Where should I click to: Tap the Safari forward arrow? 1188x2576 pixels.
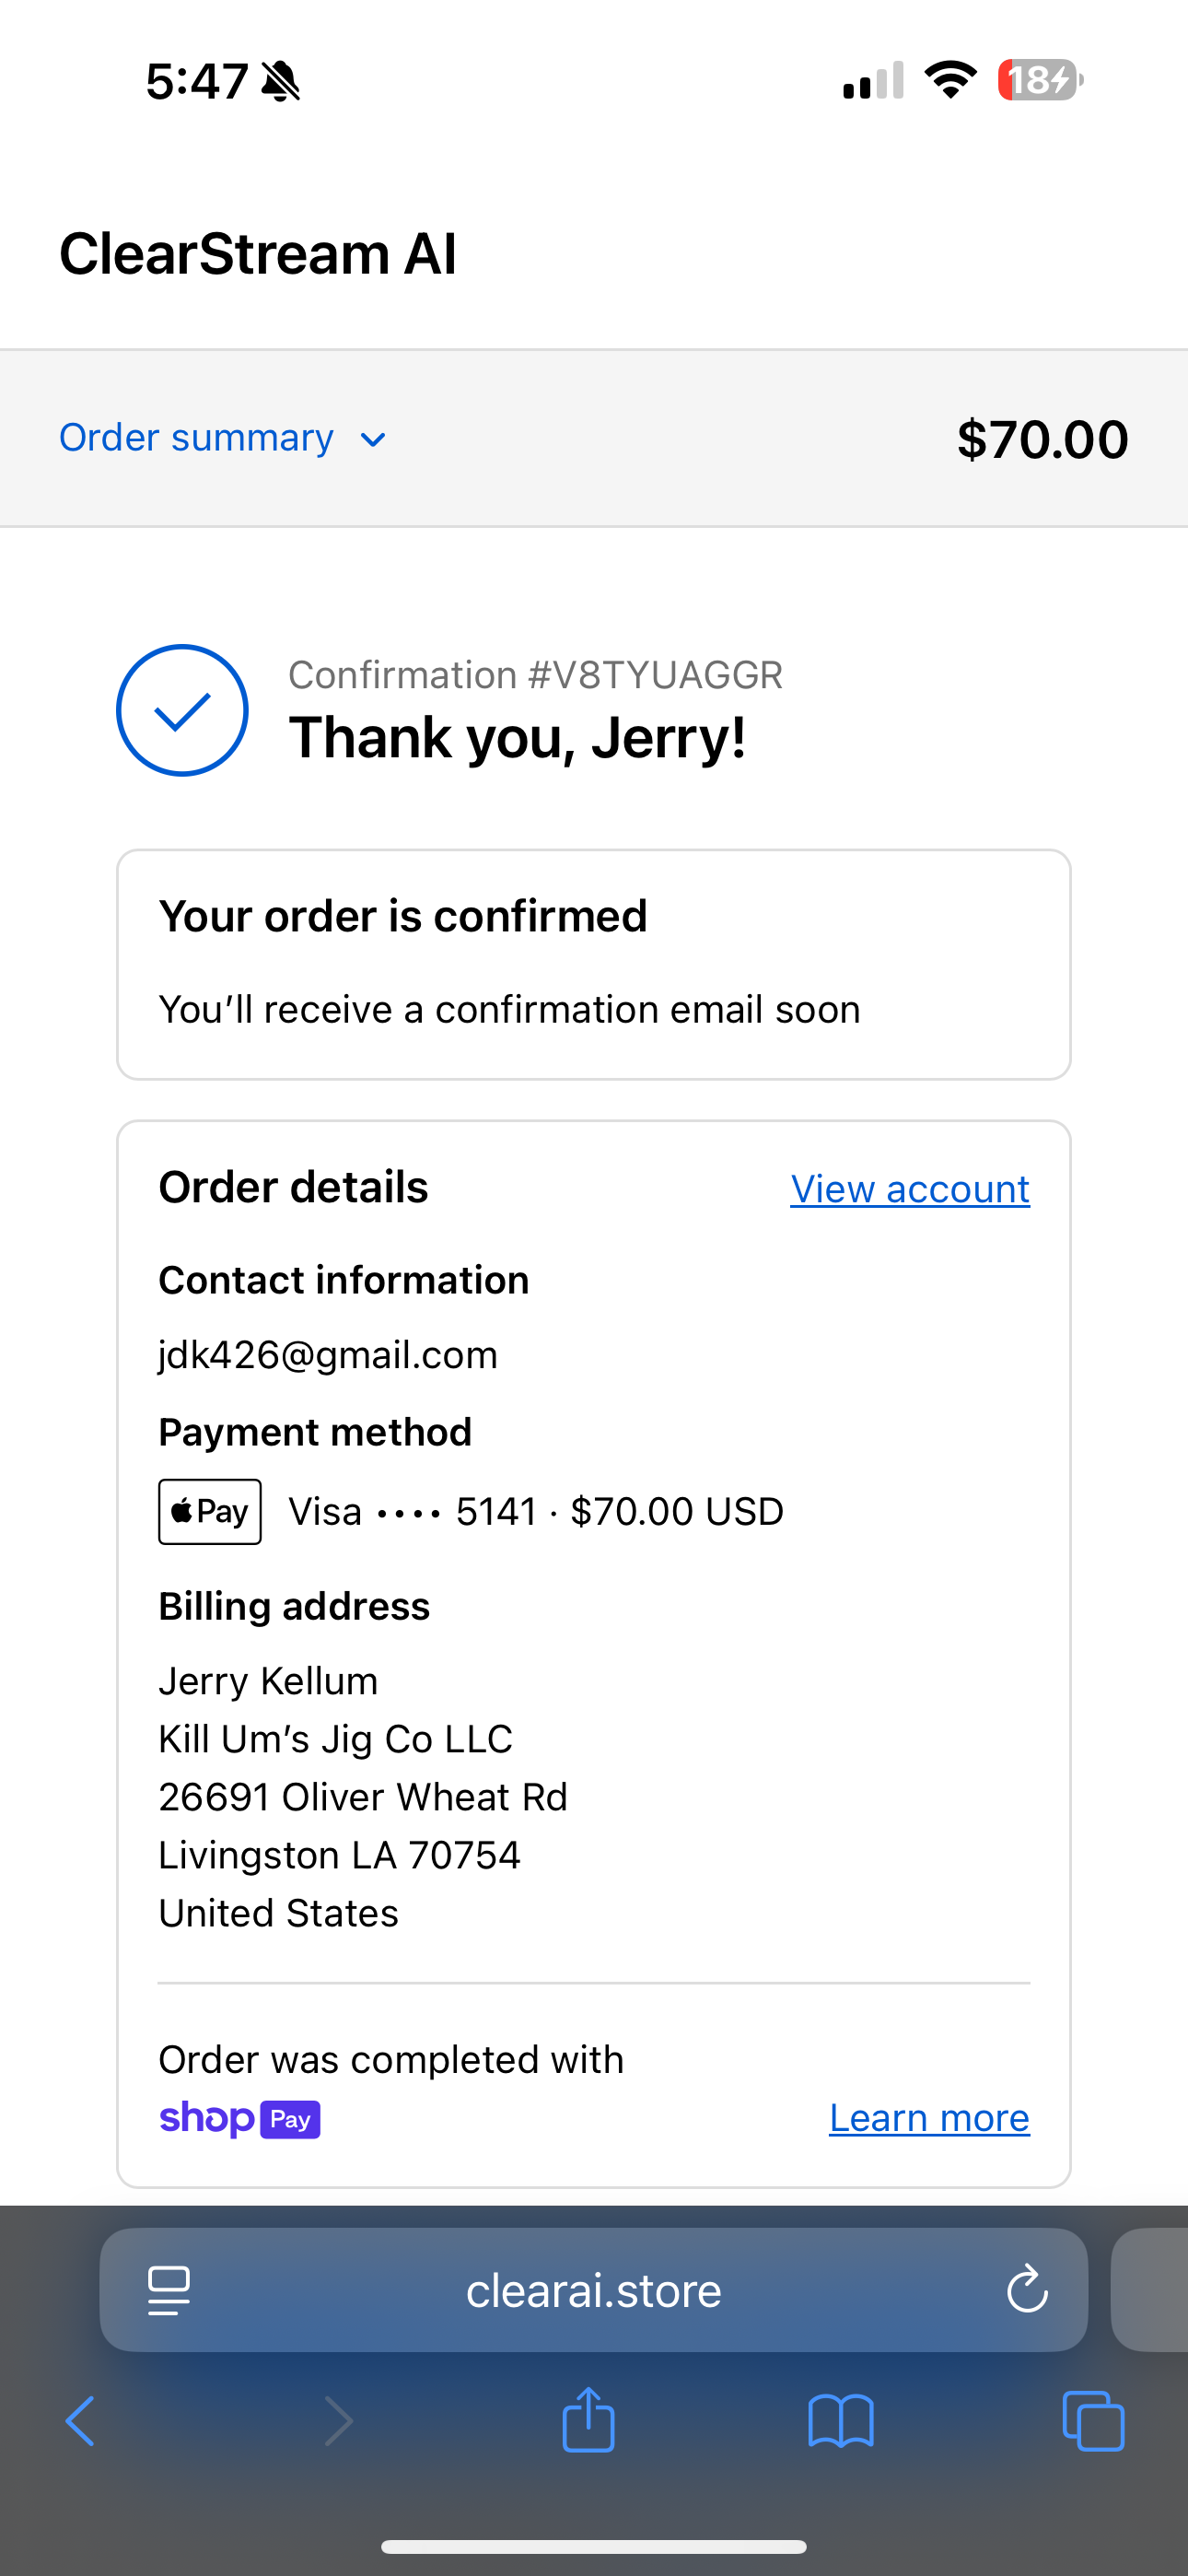point(339,2421)
